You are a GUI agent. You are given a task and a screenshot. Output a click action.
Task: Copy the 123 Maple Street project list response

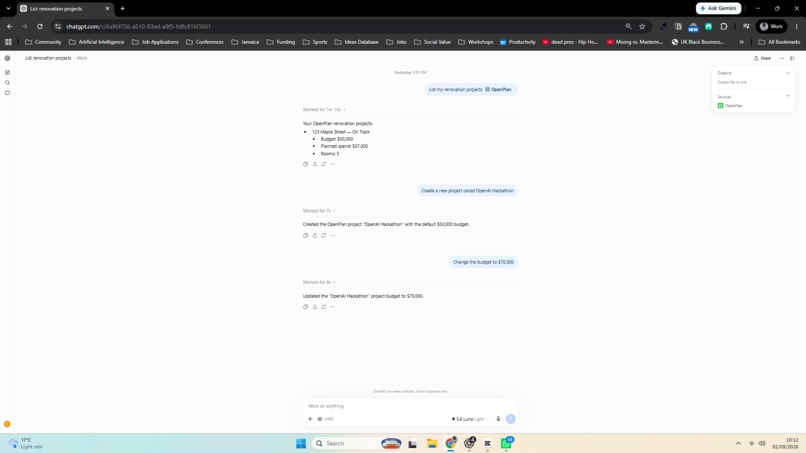(x=305, y=164)
